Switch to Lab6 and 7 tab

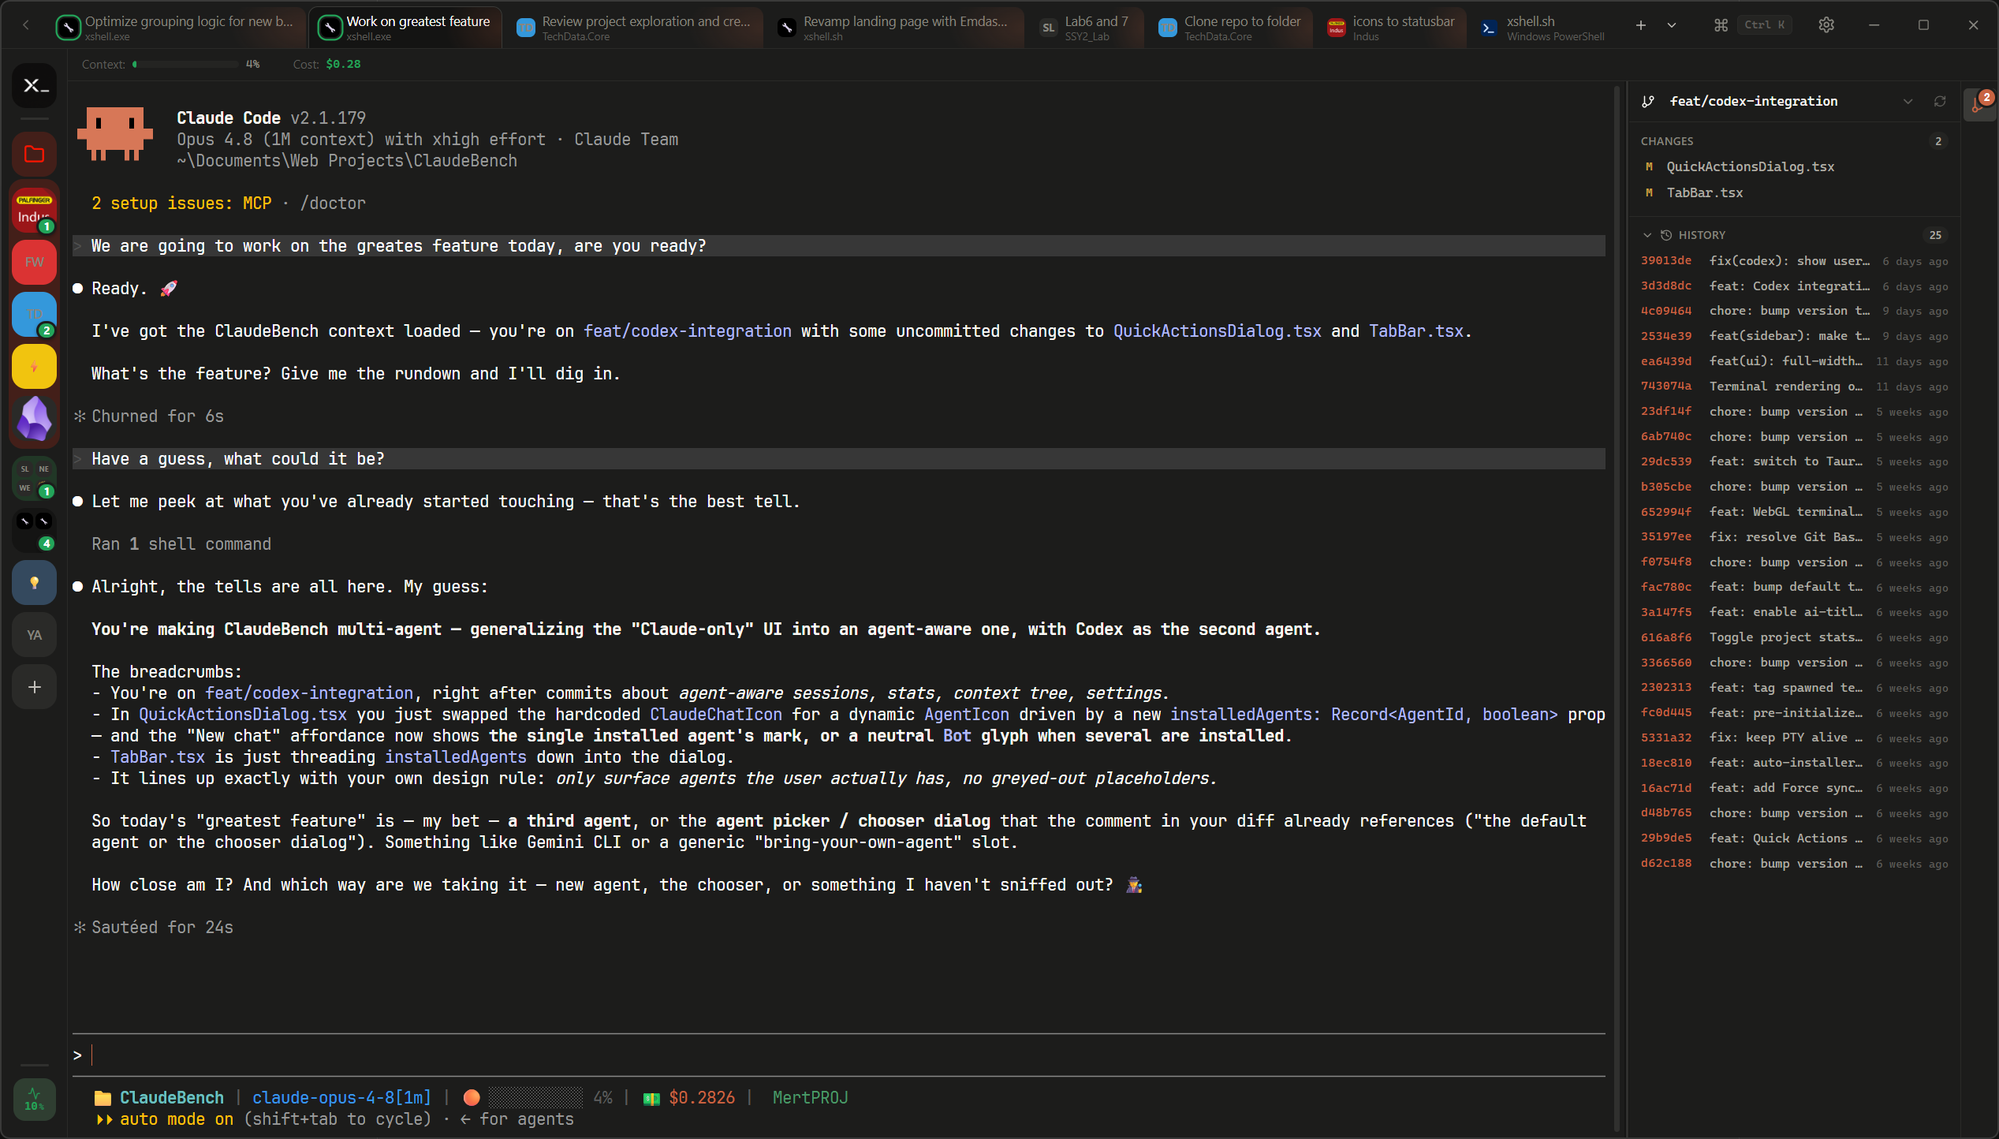(x=1085, y=27)
